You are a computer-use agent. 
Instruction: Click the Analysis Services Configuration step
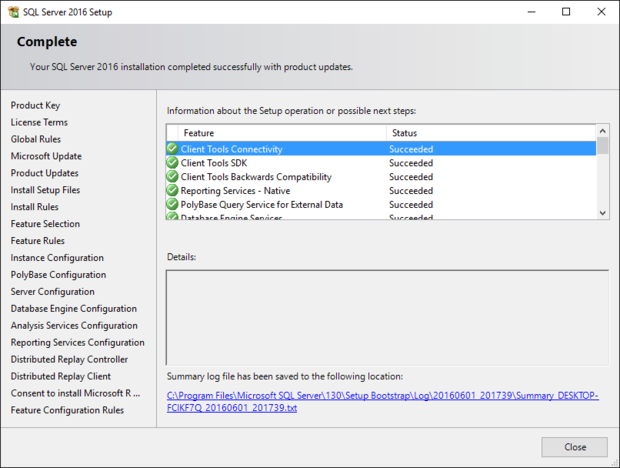point(74,326)
